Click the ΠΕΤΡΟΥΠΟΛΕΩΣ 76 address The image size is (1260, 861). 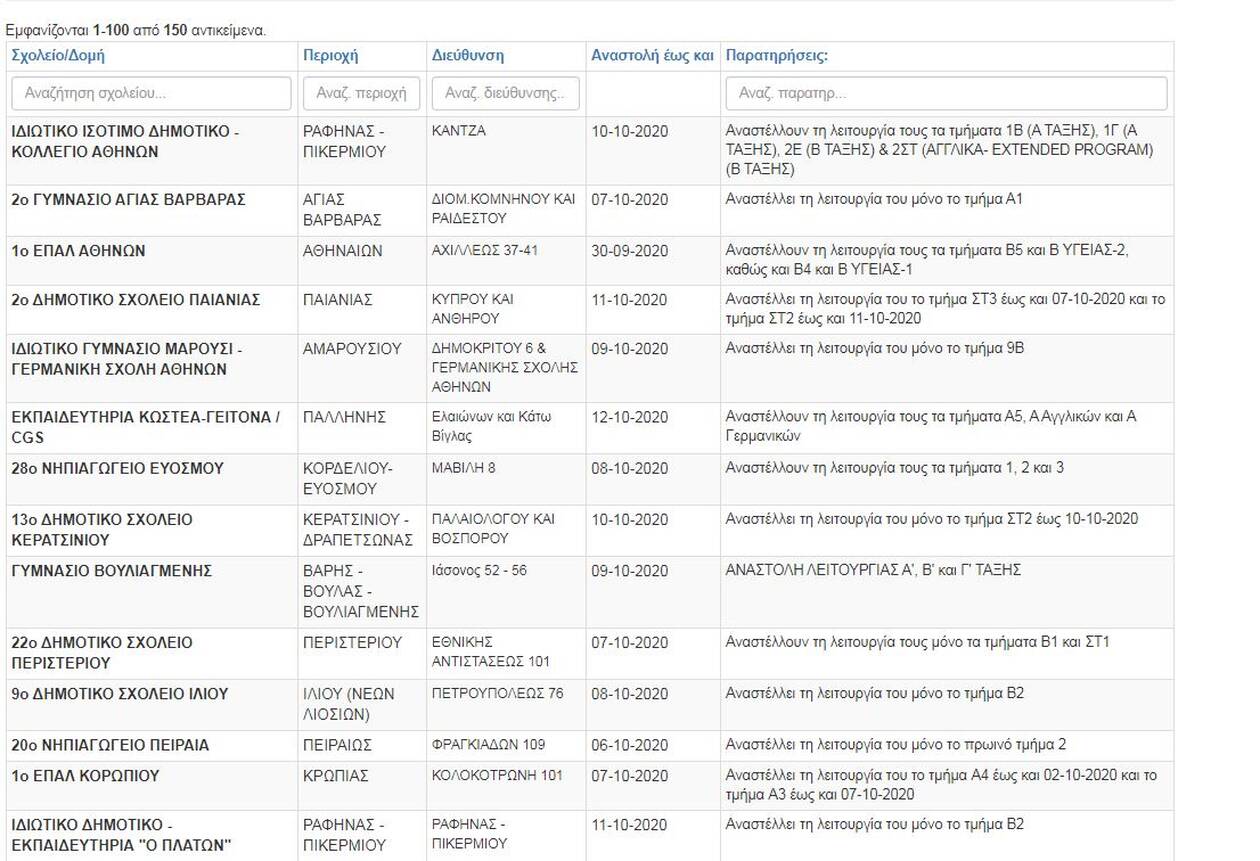coord(498,693)
